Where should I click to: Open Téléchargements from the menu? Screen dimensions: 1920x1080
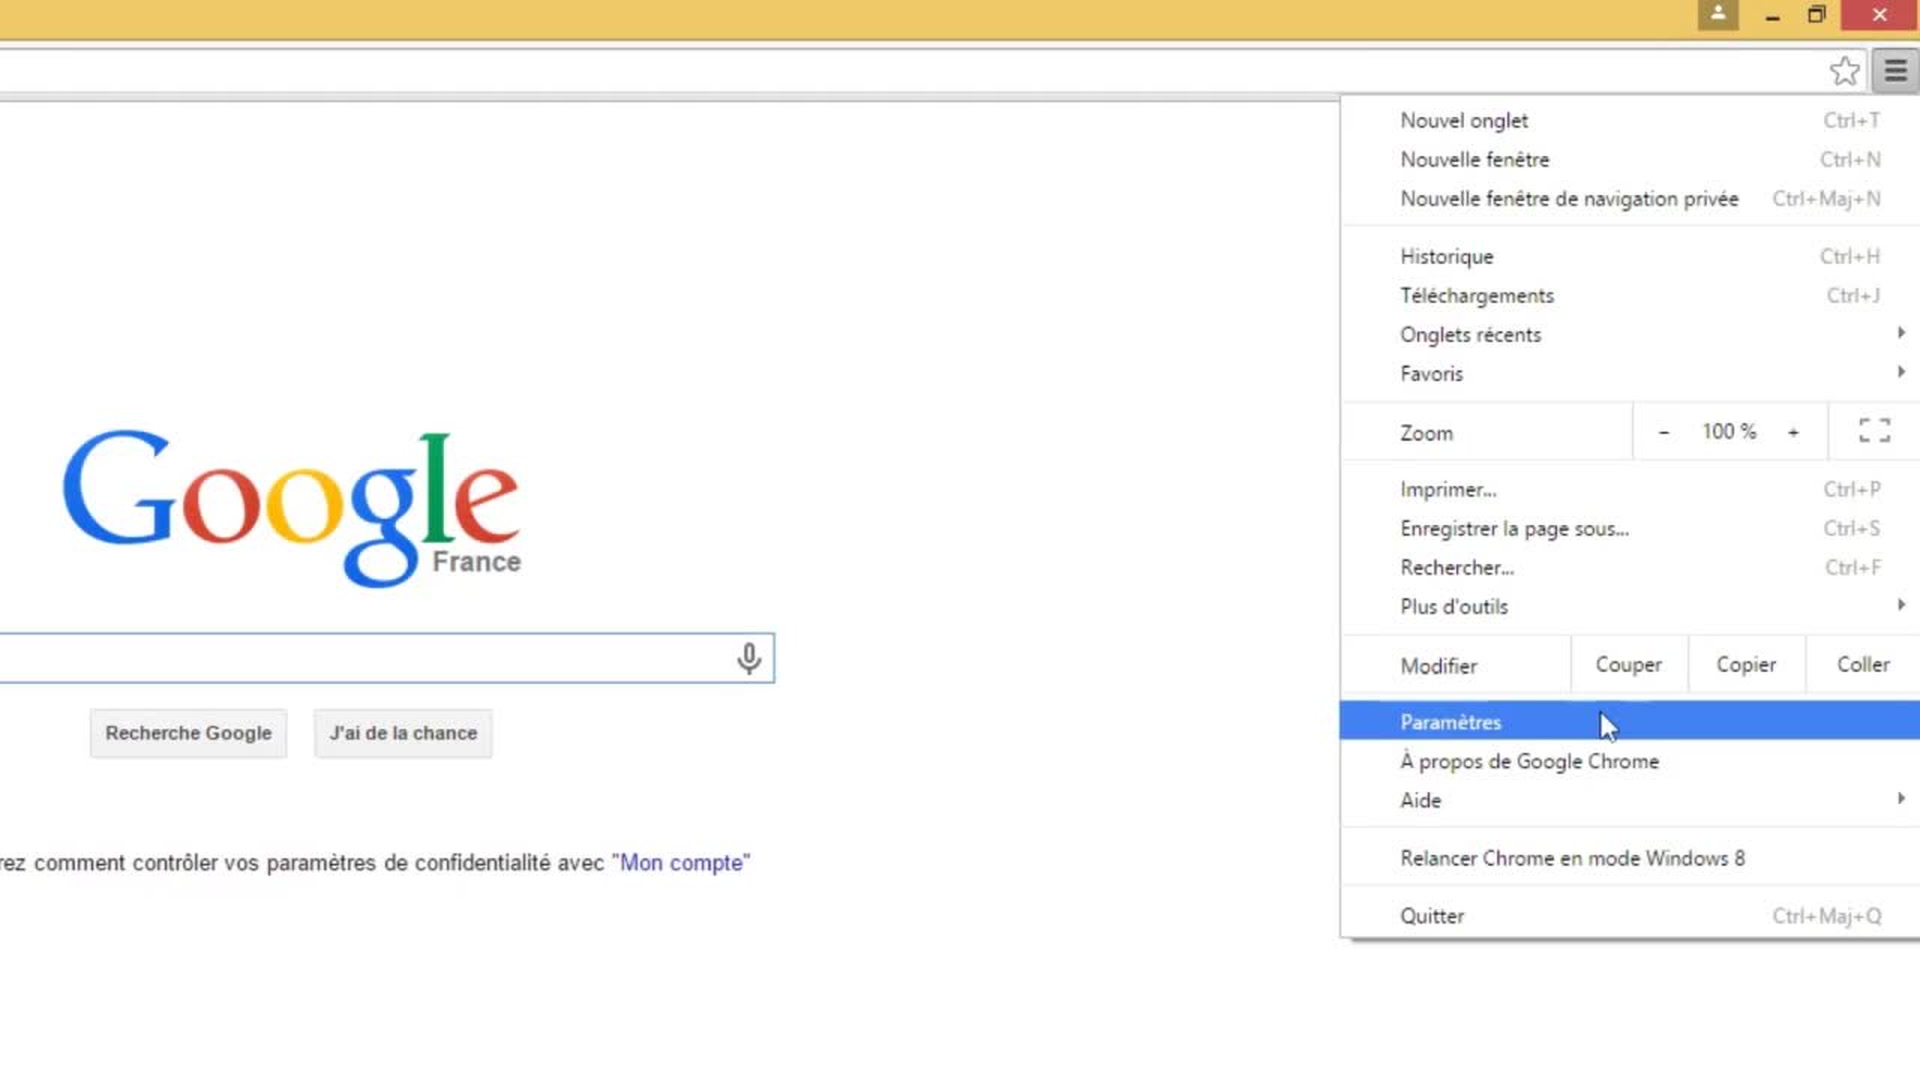pyautogui.click(x=1476, y=296)
